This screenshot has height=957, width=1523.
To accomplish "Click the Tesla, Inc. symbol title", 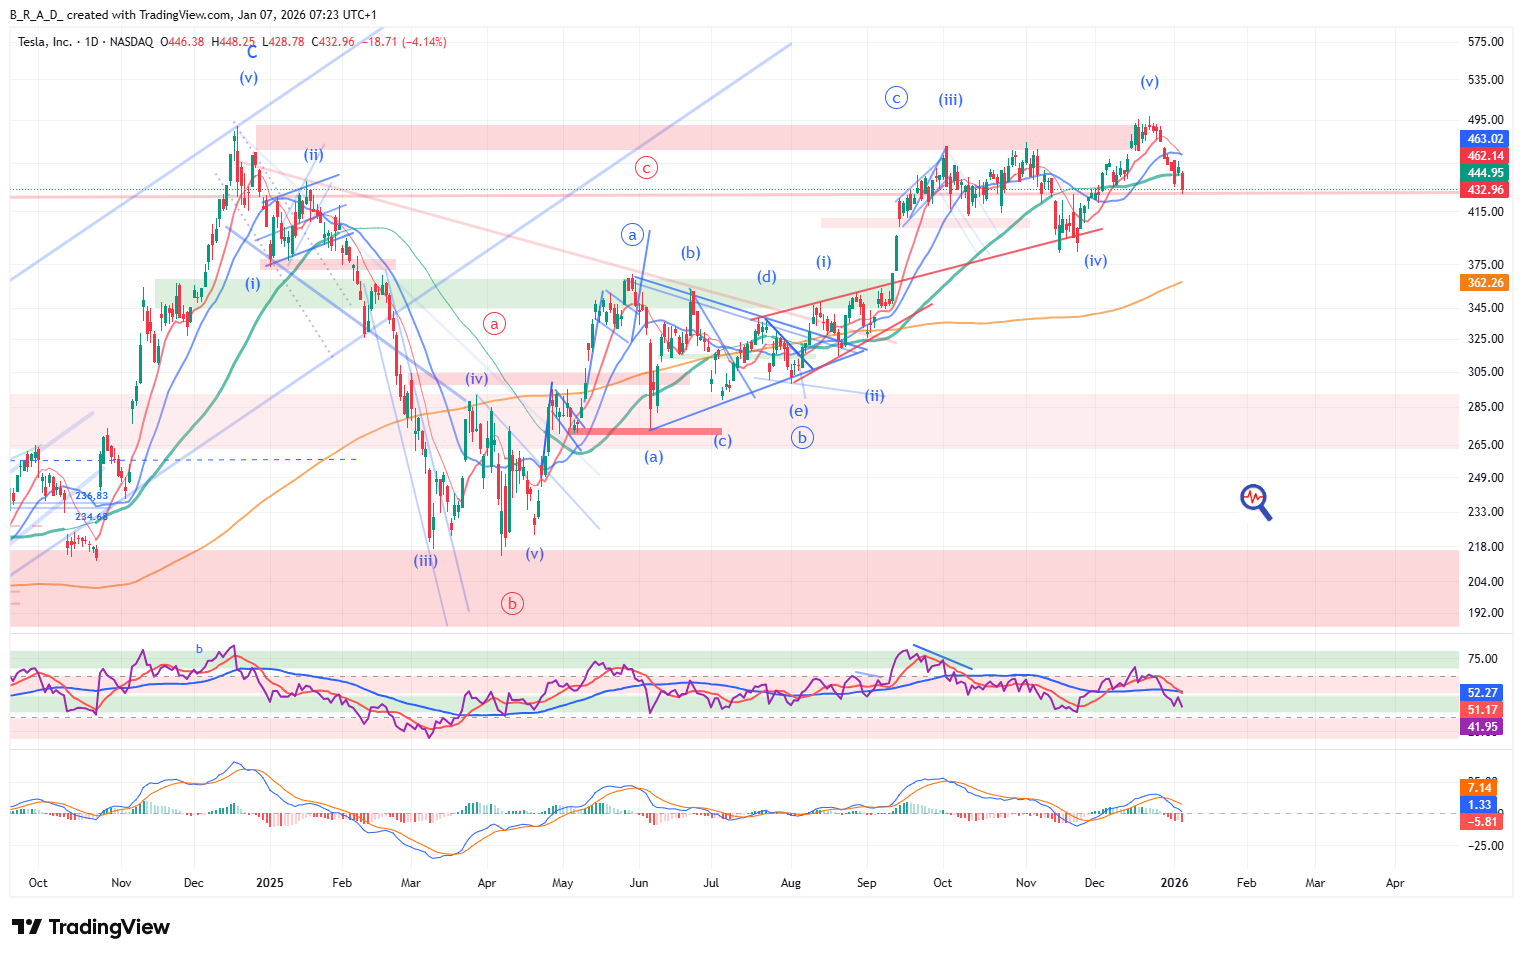I will [45, 42].
